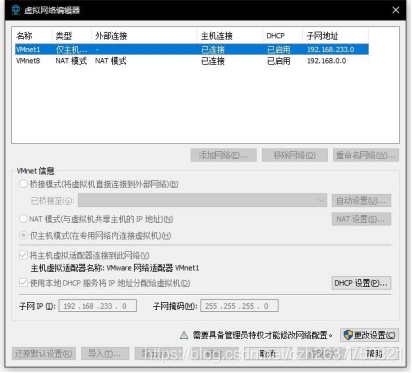
Task: Click the 主机连接 column header
Action: (x=230, y=36)
